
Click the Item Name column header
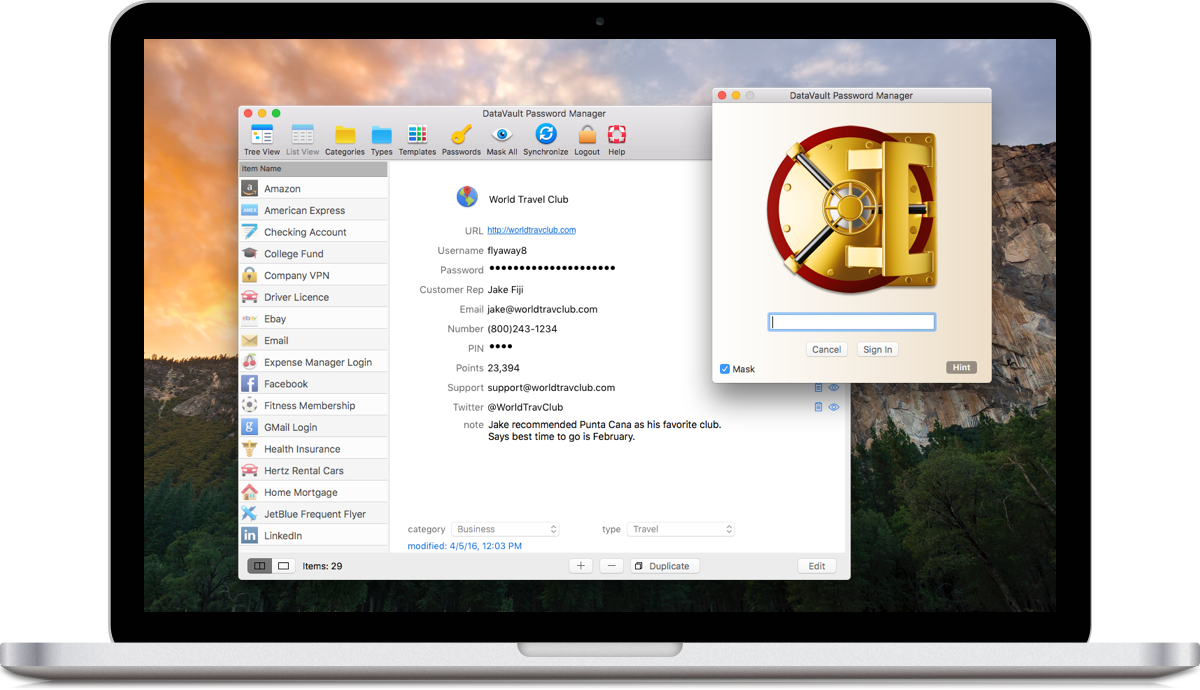(x=313, y=169)
